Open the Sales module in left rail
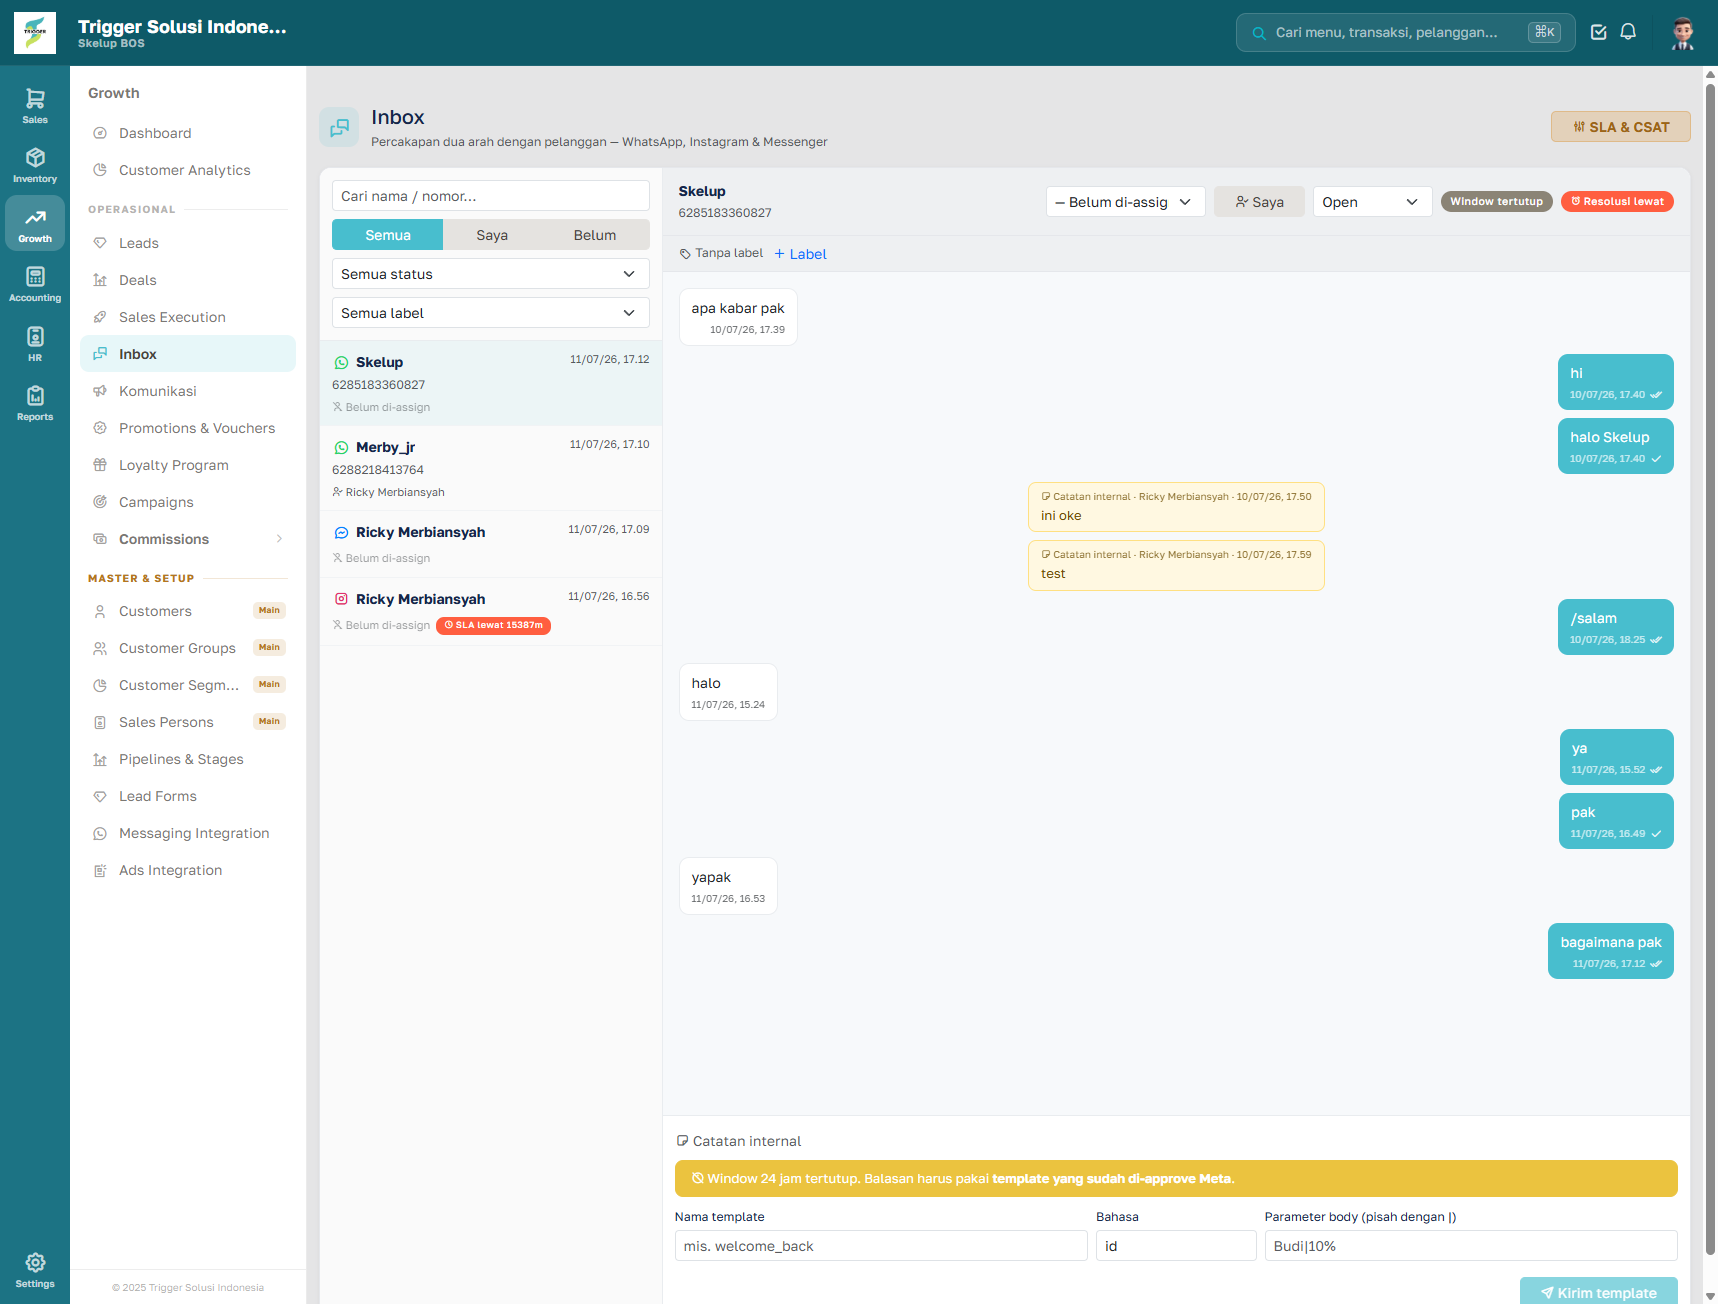This screenshot has height=1304, width=1718. [35, 105]
